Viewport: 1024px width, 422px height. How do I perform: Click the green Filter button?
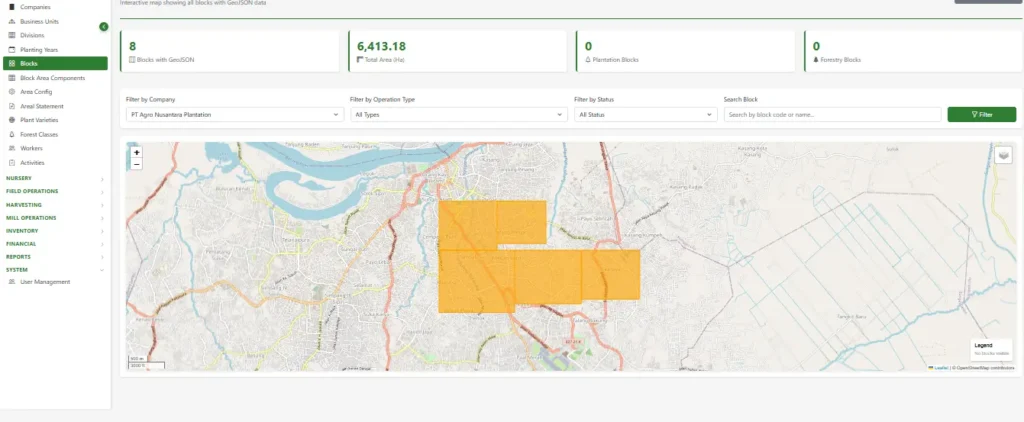tap(982, 114)
